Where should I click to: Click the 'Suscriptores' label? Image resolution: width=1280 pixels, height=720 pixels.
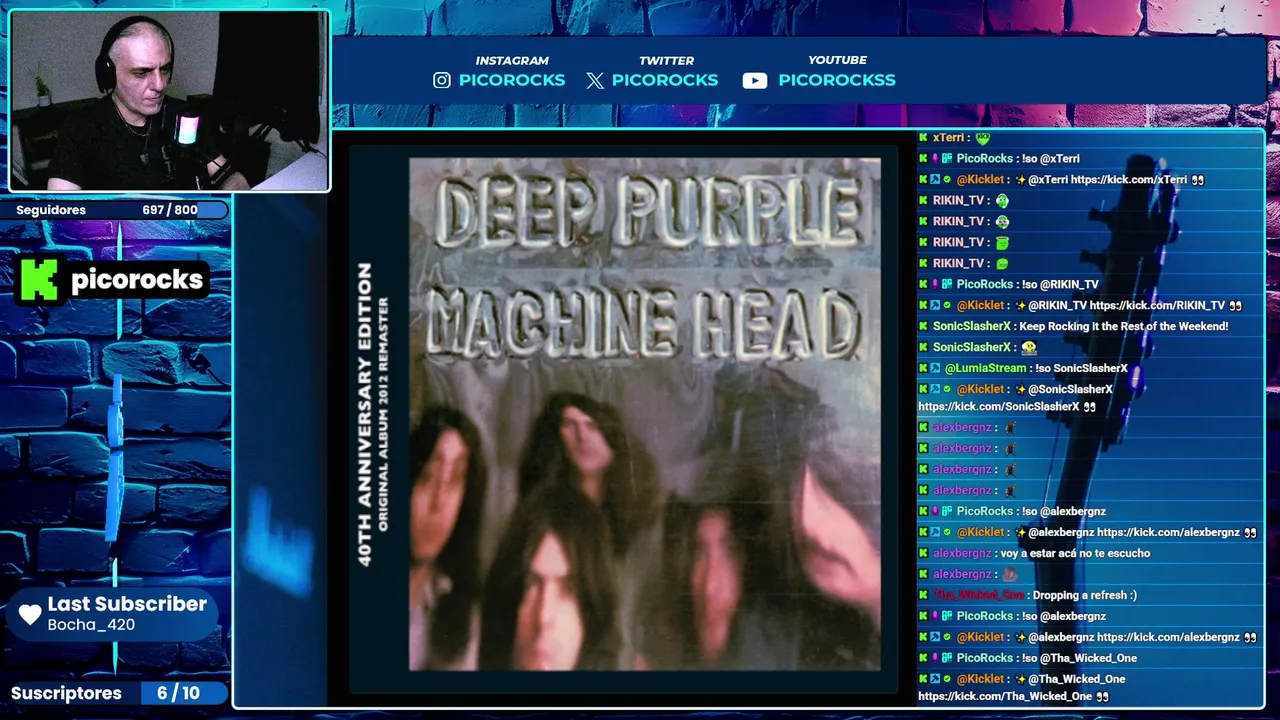pos(66,693)
